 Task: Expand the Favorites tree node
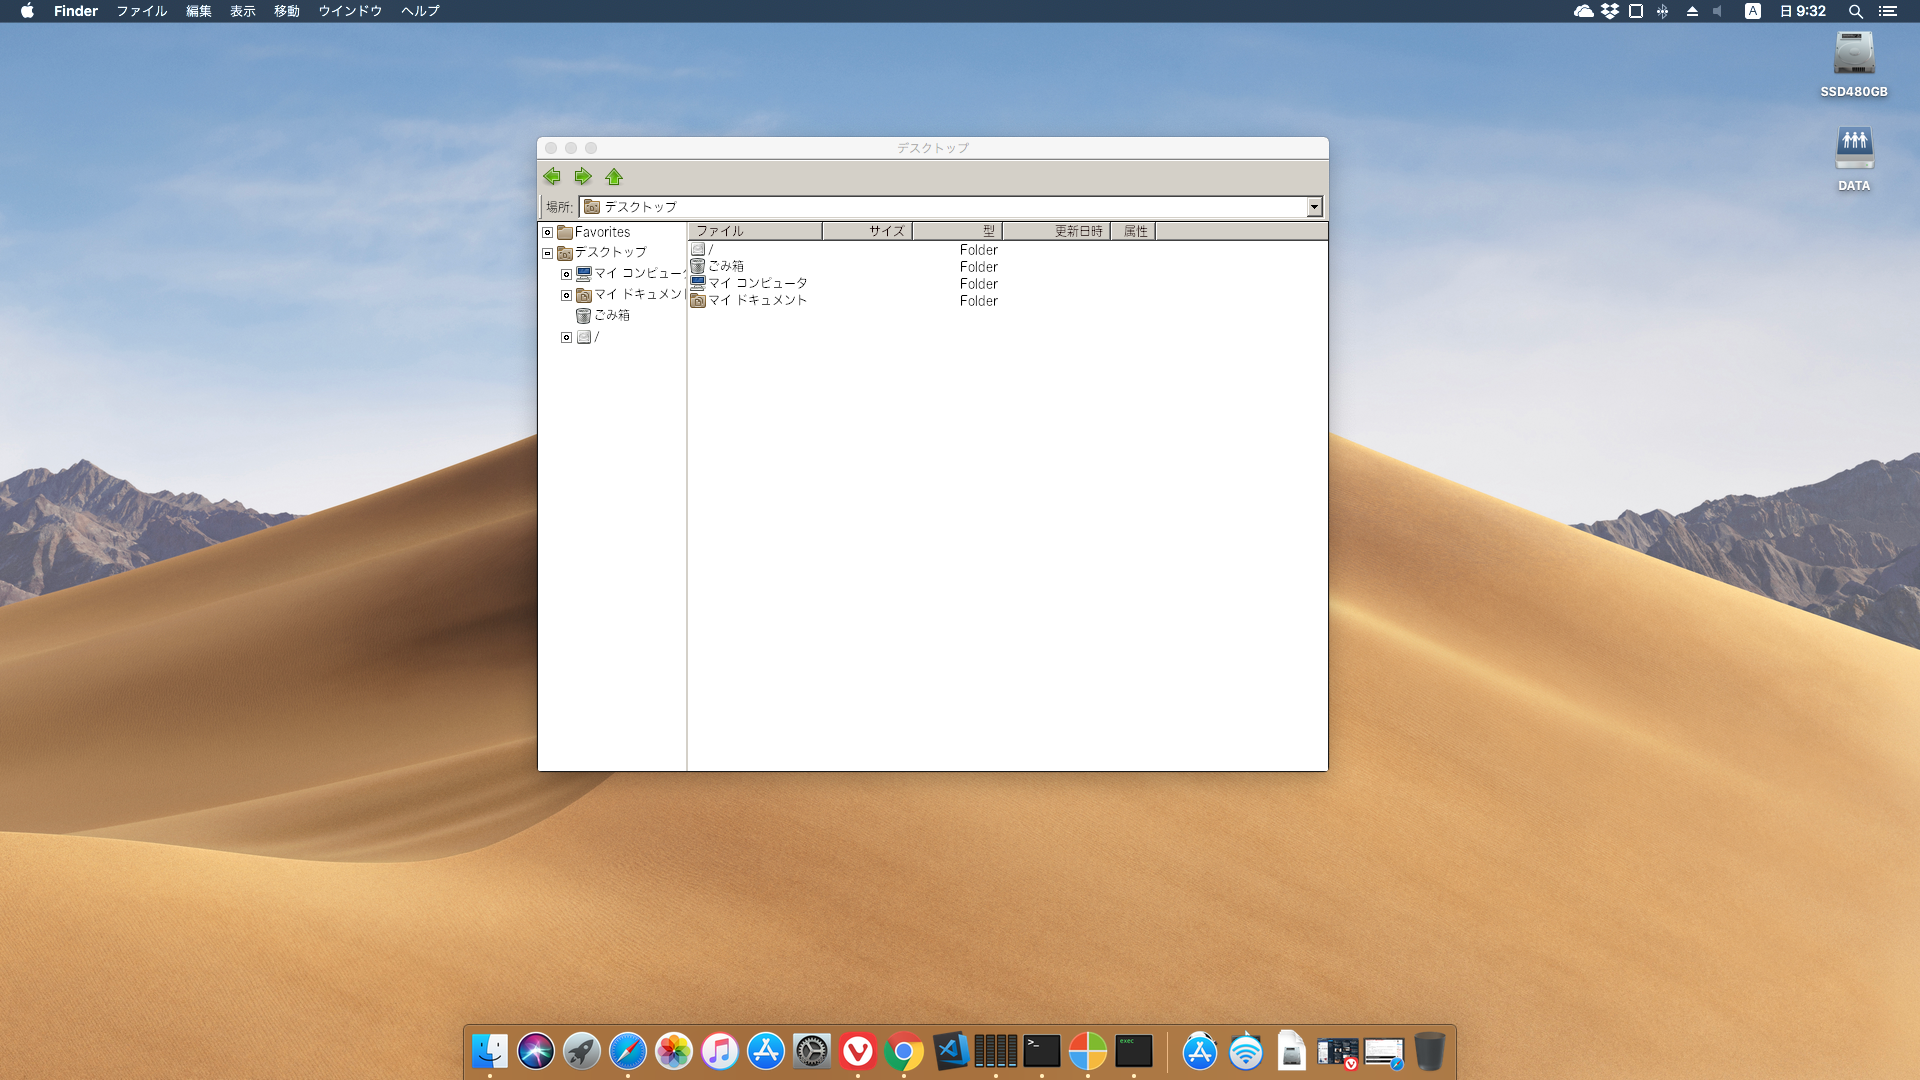tap(547, 232)
